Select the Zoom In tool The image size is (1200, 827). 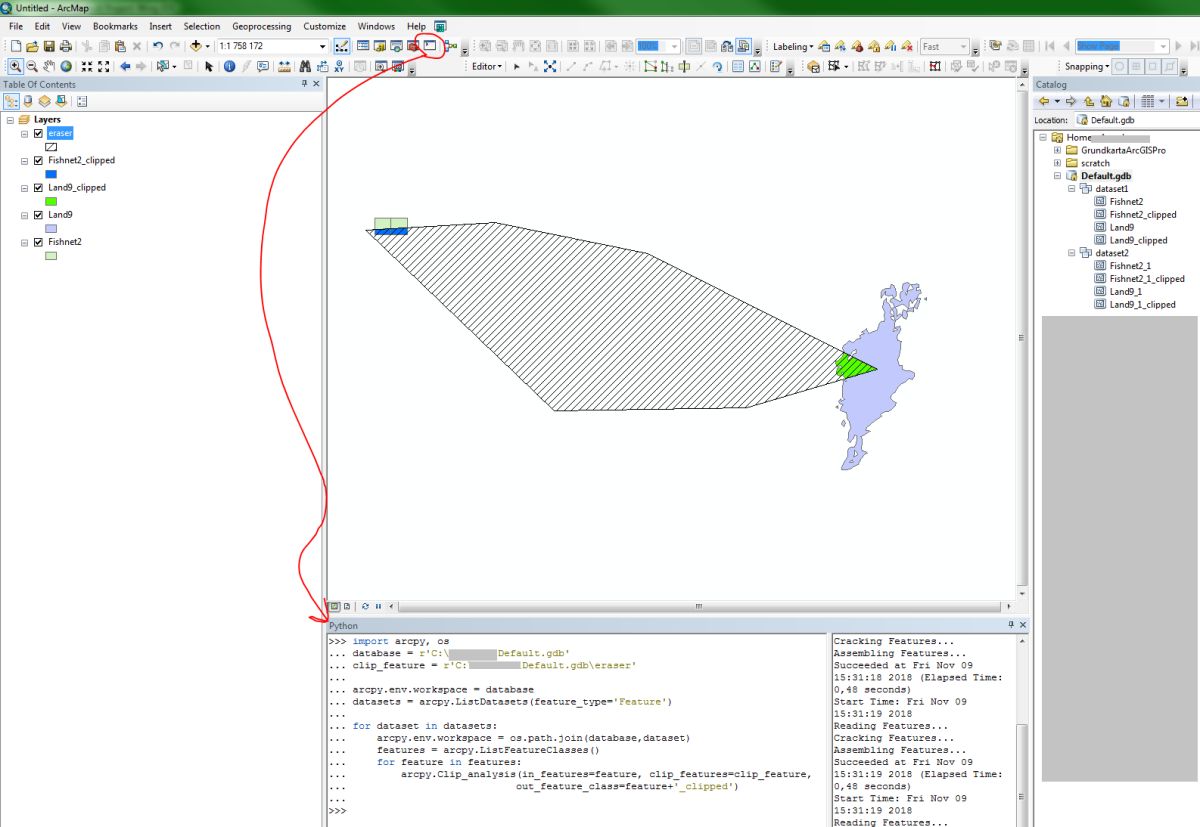(x=16, y=66)
